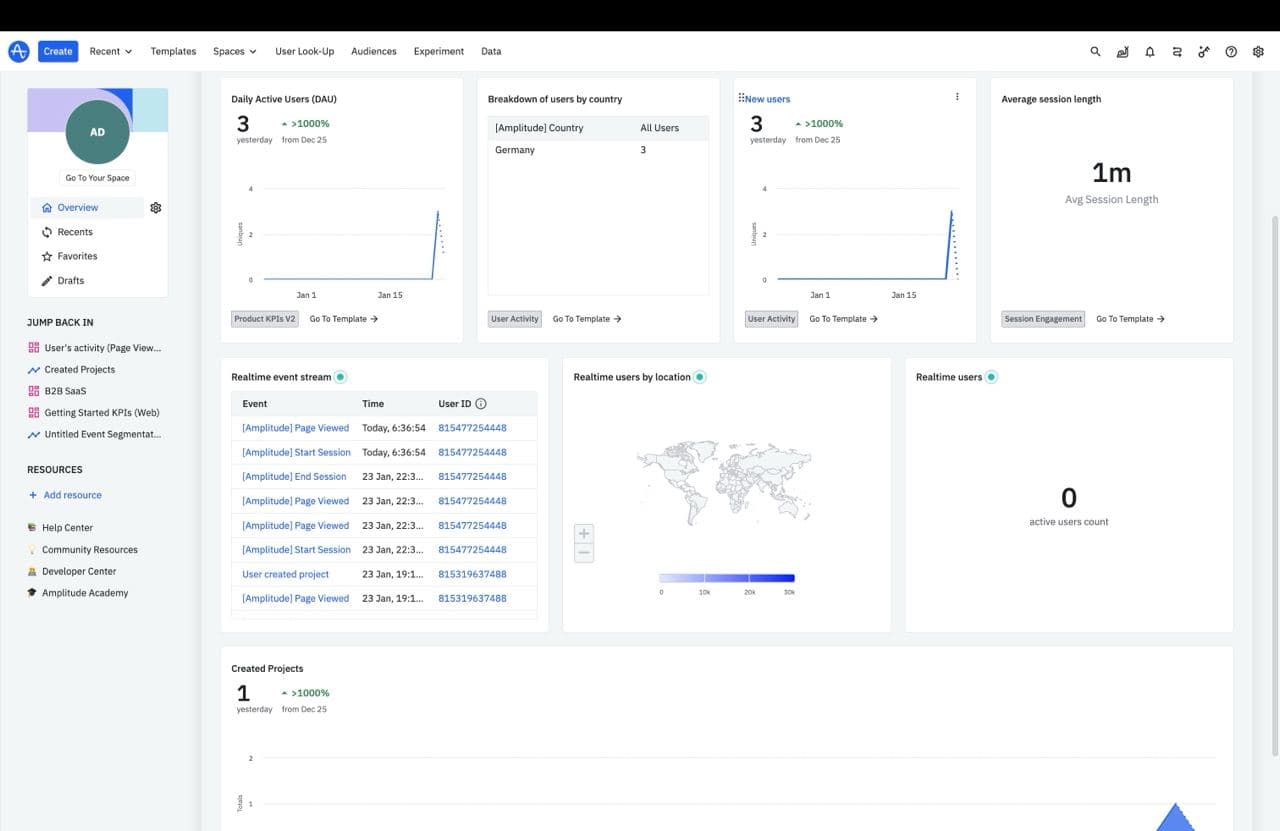
Task: Zoom out on the map with minus
Action: point(584,553)
